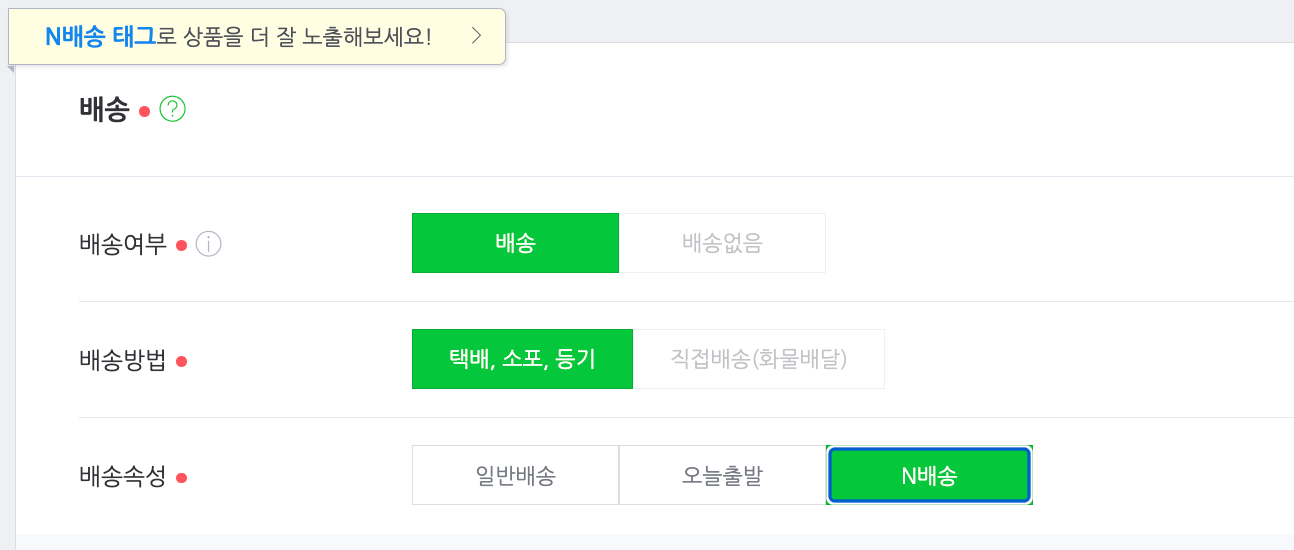Click the 배송 section heading
This screenshot has width=1294, height=550.
tap(104, 109)
